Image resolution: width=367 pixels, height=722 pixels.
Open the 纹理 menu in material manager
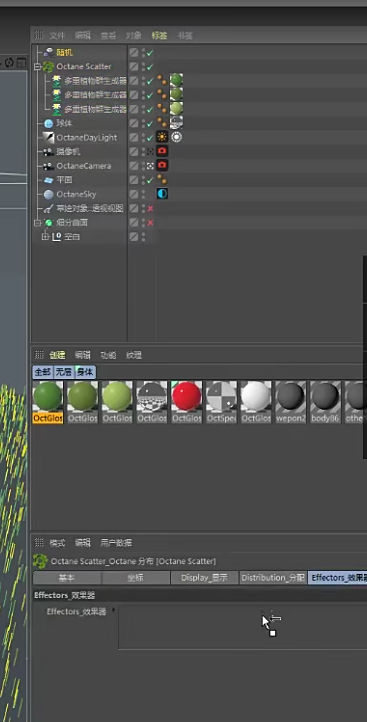point(134,355)
